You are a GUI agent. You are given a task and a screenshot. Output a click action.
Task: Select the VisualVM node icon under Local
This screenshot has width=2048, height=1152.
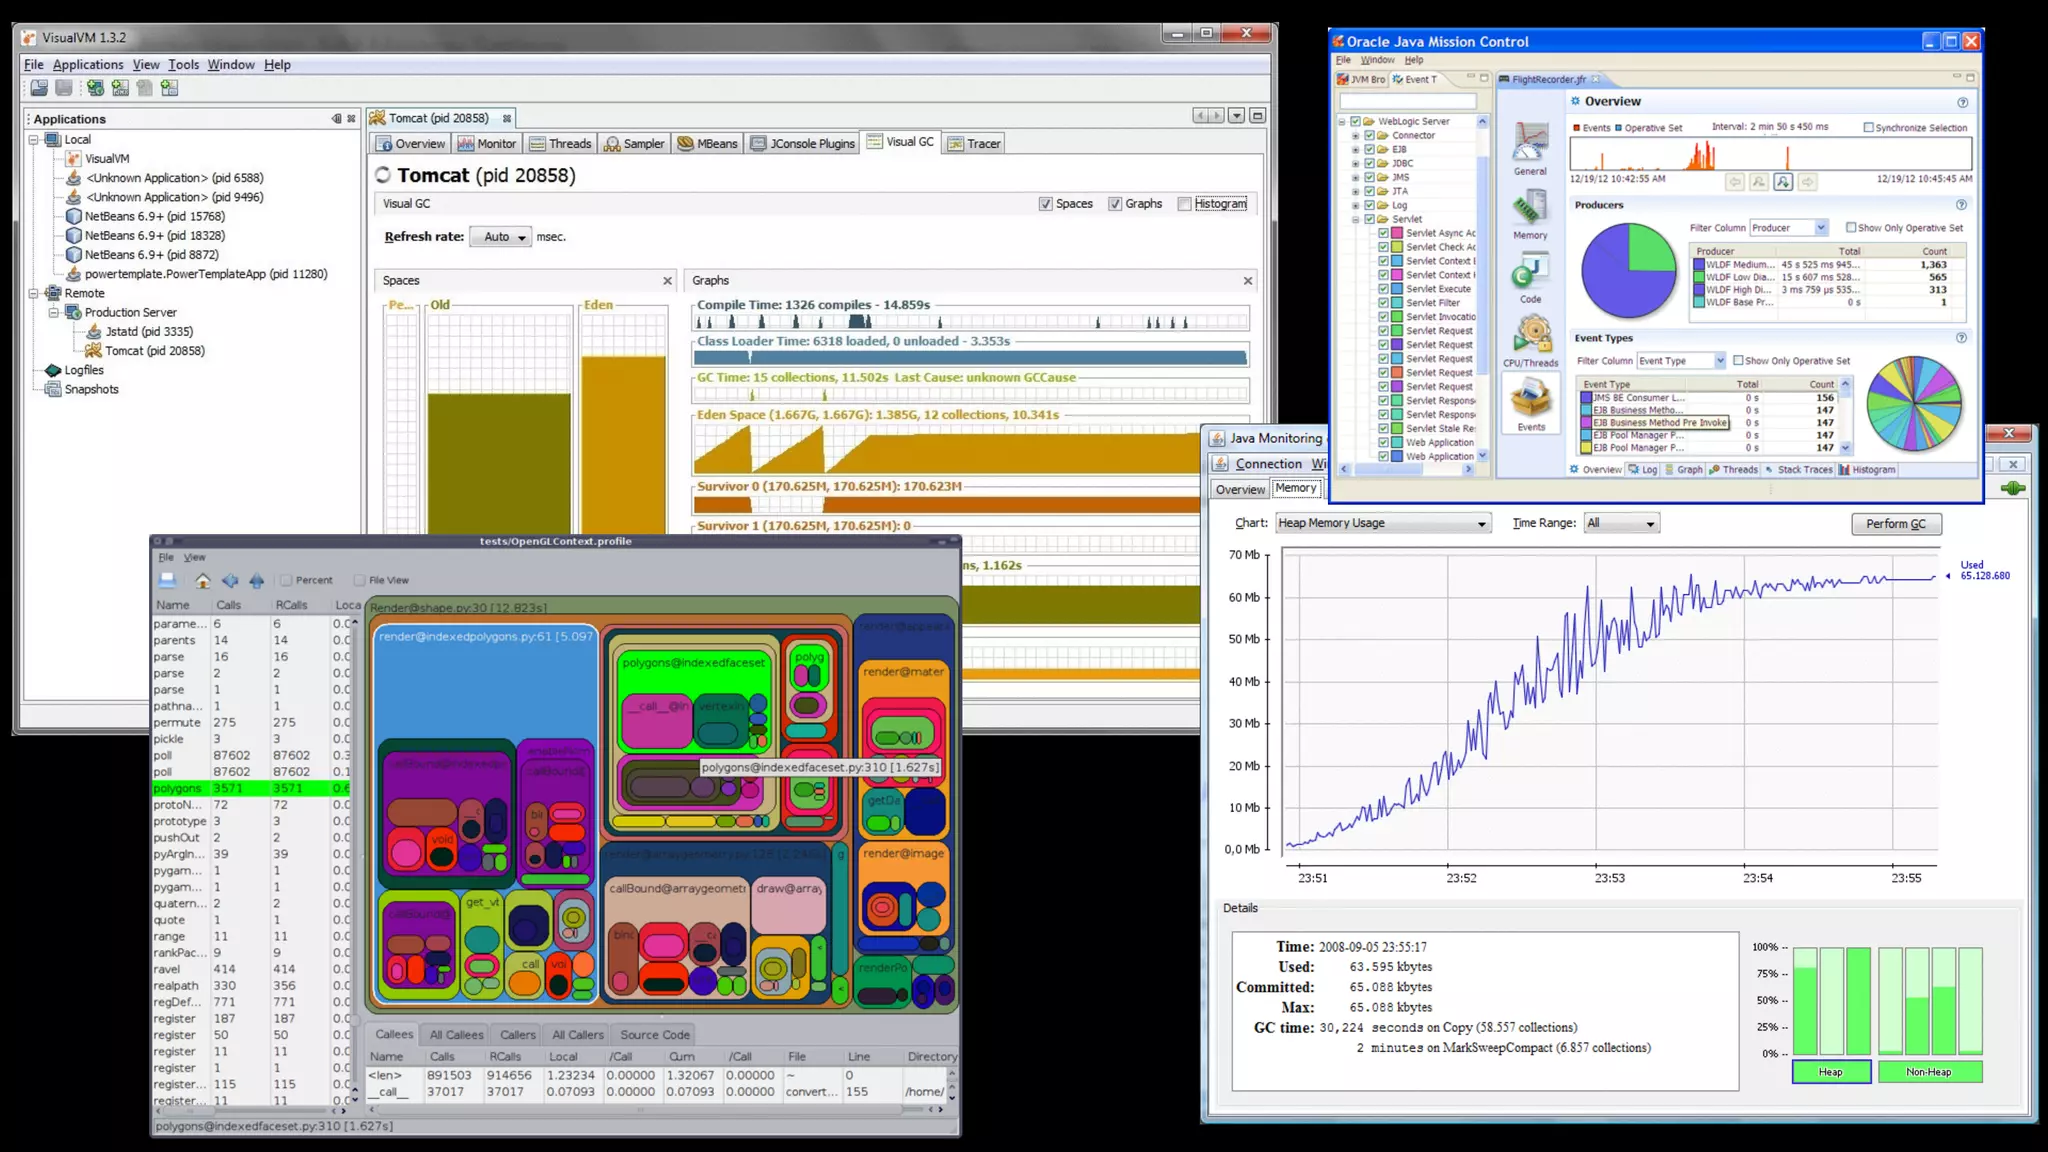[x=74, y=158]
